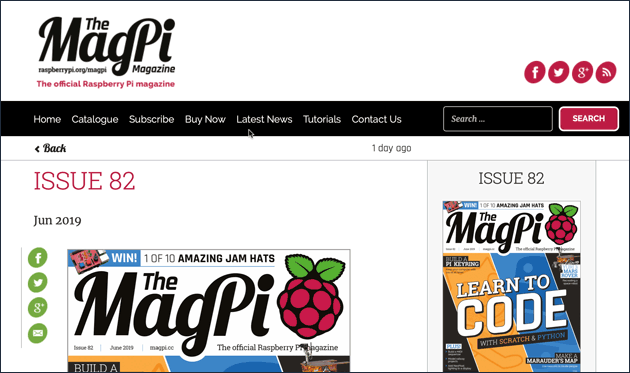Go Back using the Back link
This screenshot has width=630, height=373.
[51, 148]
